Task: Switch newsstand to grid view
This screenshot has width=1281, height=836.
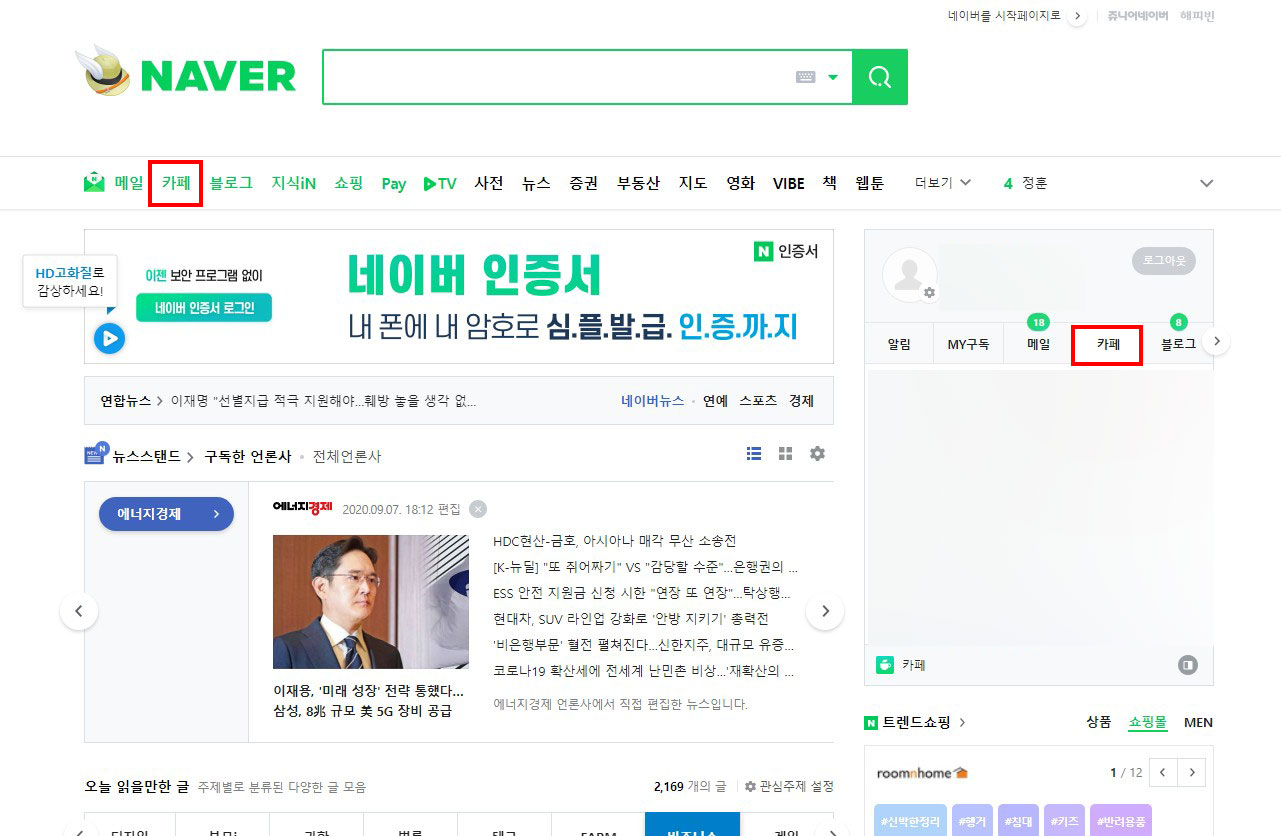Action: [x=786, y=454]
